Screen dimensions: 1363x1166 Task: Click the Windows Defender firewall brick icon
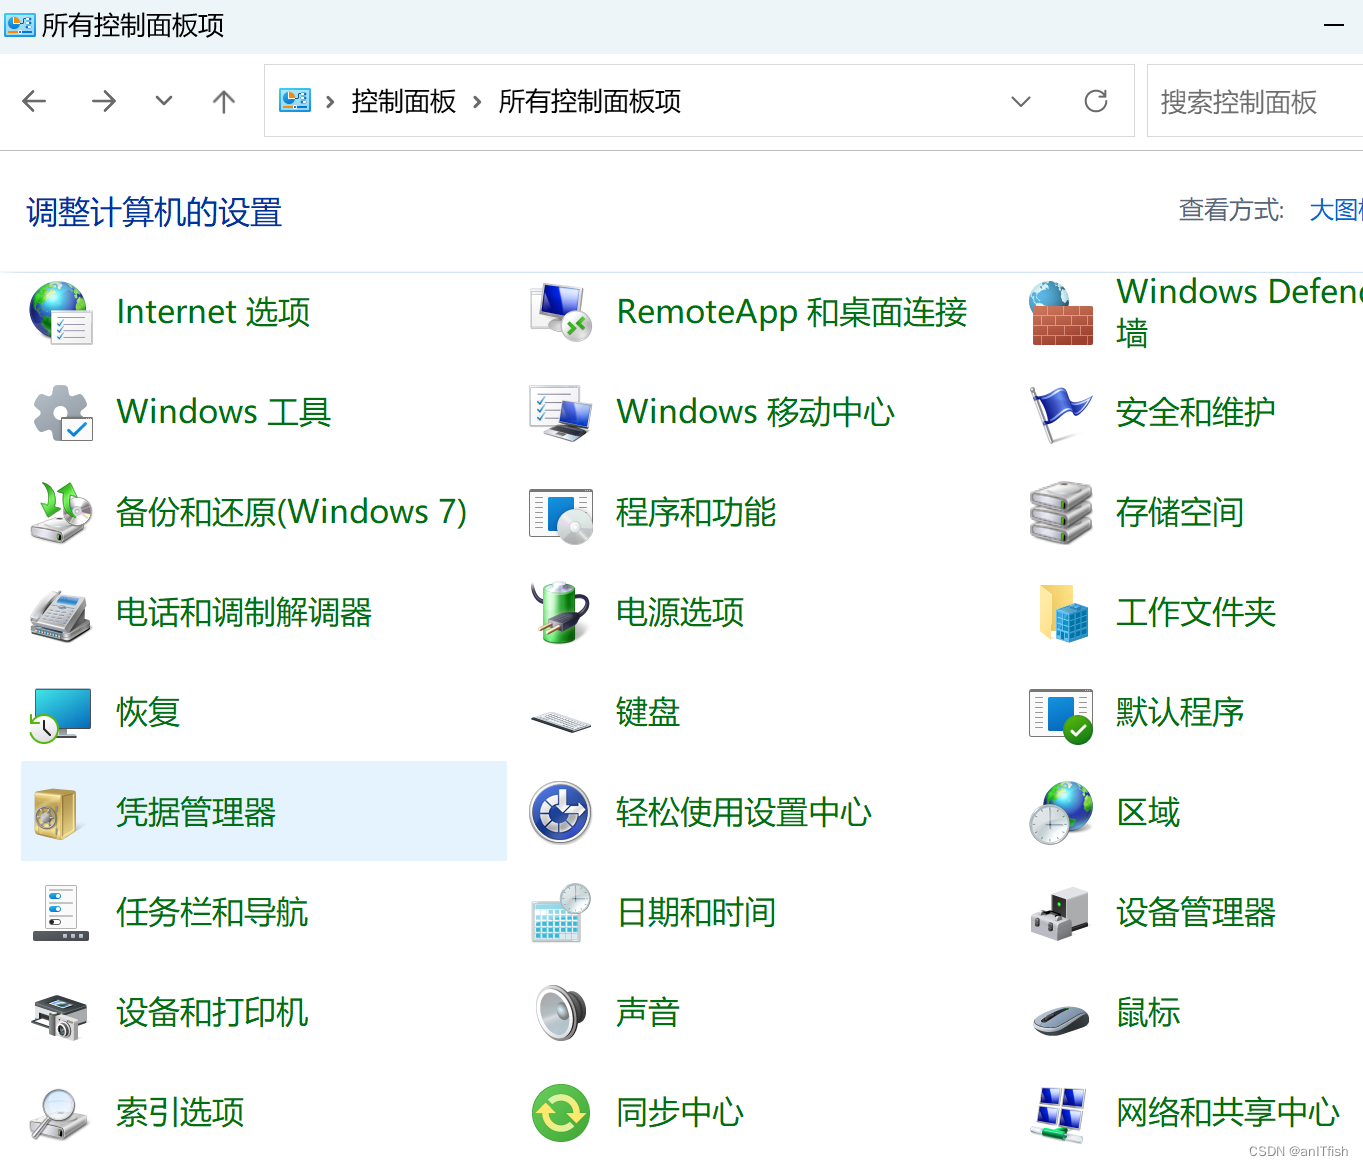coord(1061,313)
